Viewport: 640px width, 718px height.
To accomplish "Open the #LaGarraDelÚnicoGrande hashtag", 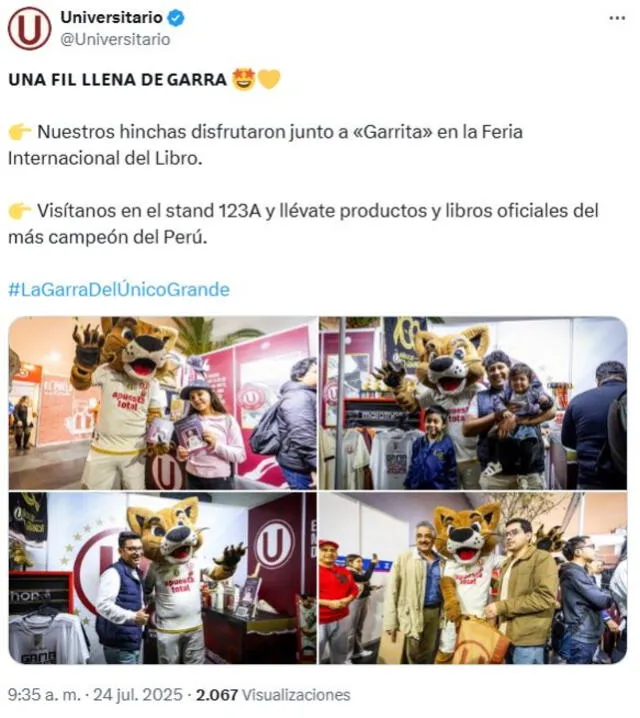I will point(119,290).
